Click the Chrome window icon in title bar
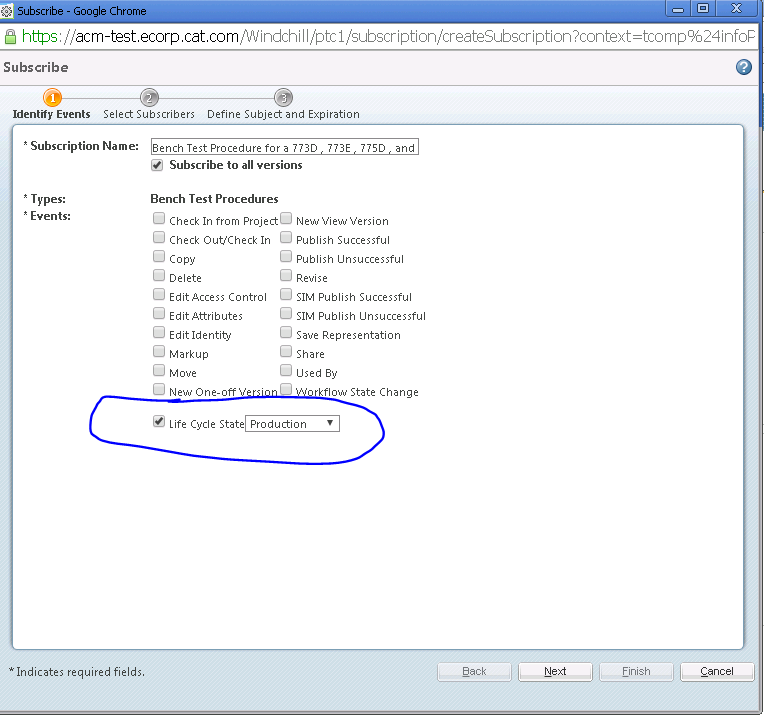The image size is (764, 719). [x=8, y=10]
